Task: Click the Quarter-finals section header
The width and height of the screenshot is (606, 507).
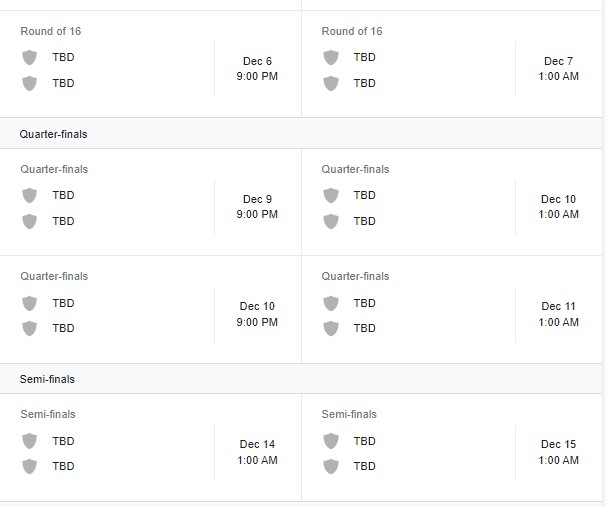Action: click(54, 134)
